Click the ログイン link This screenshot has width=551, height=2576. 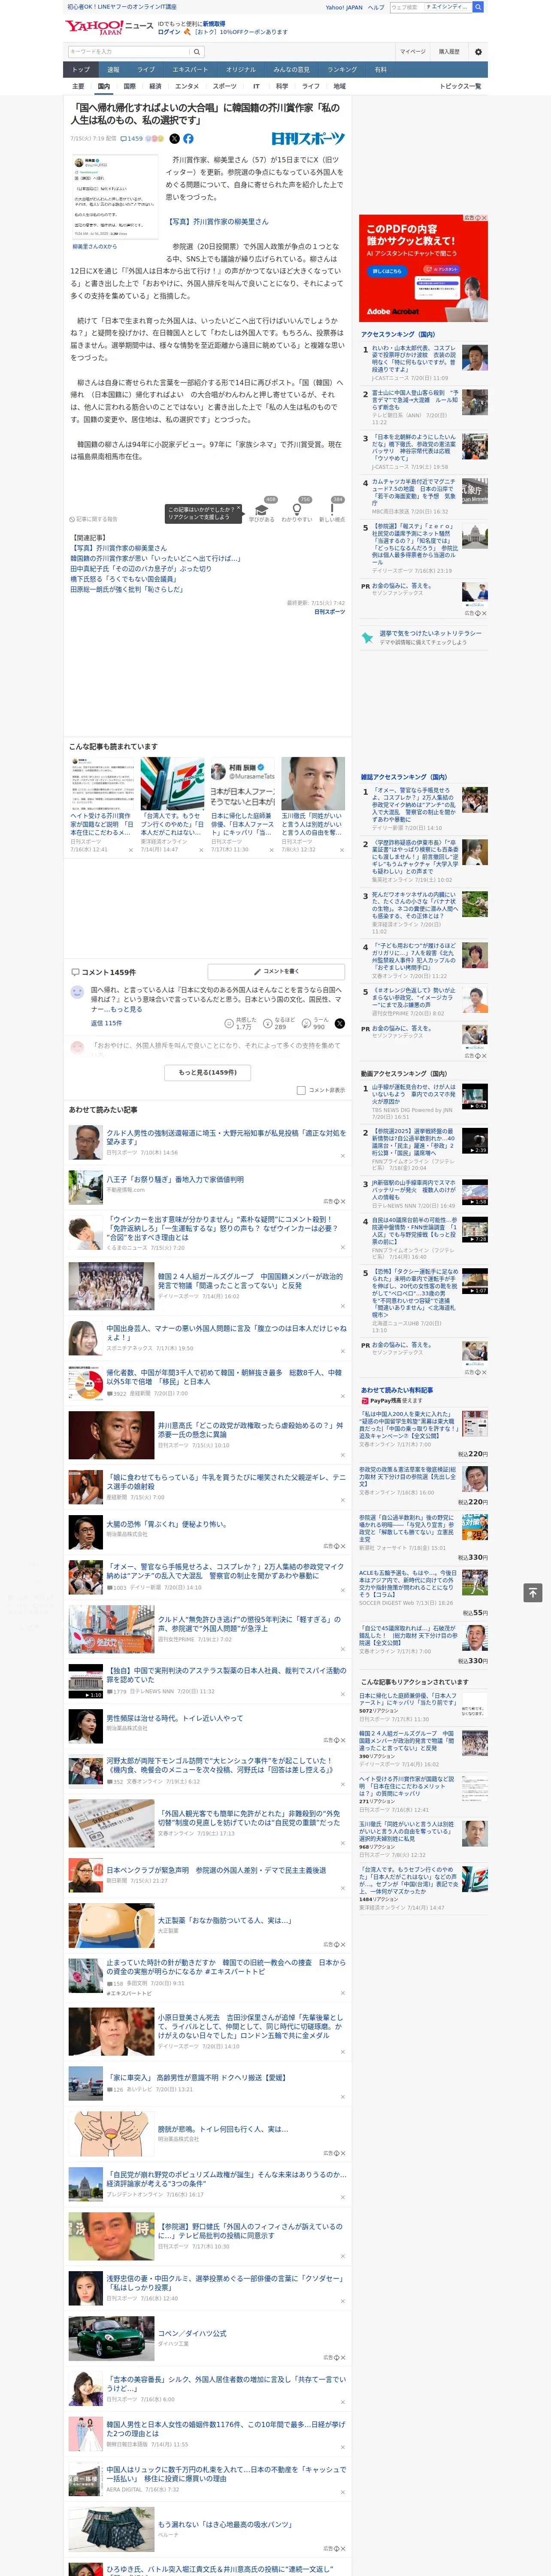[x=169, y=32]
